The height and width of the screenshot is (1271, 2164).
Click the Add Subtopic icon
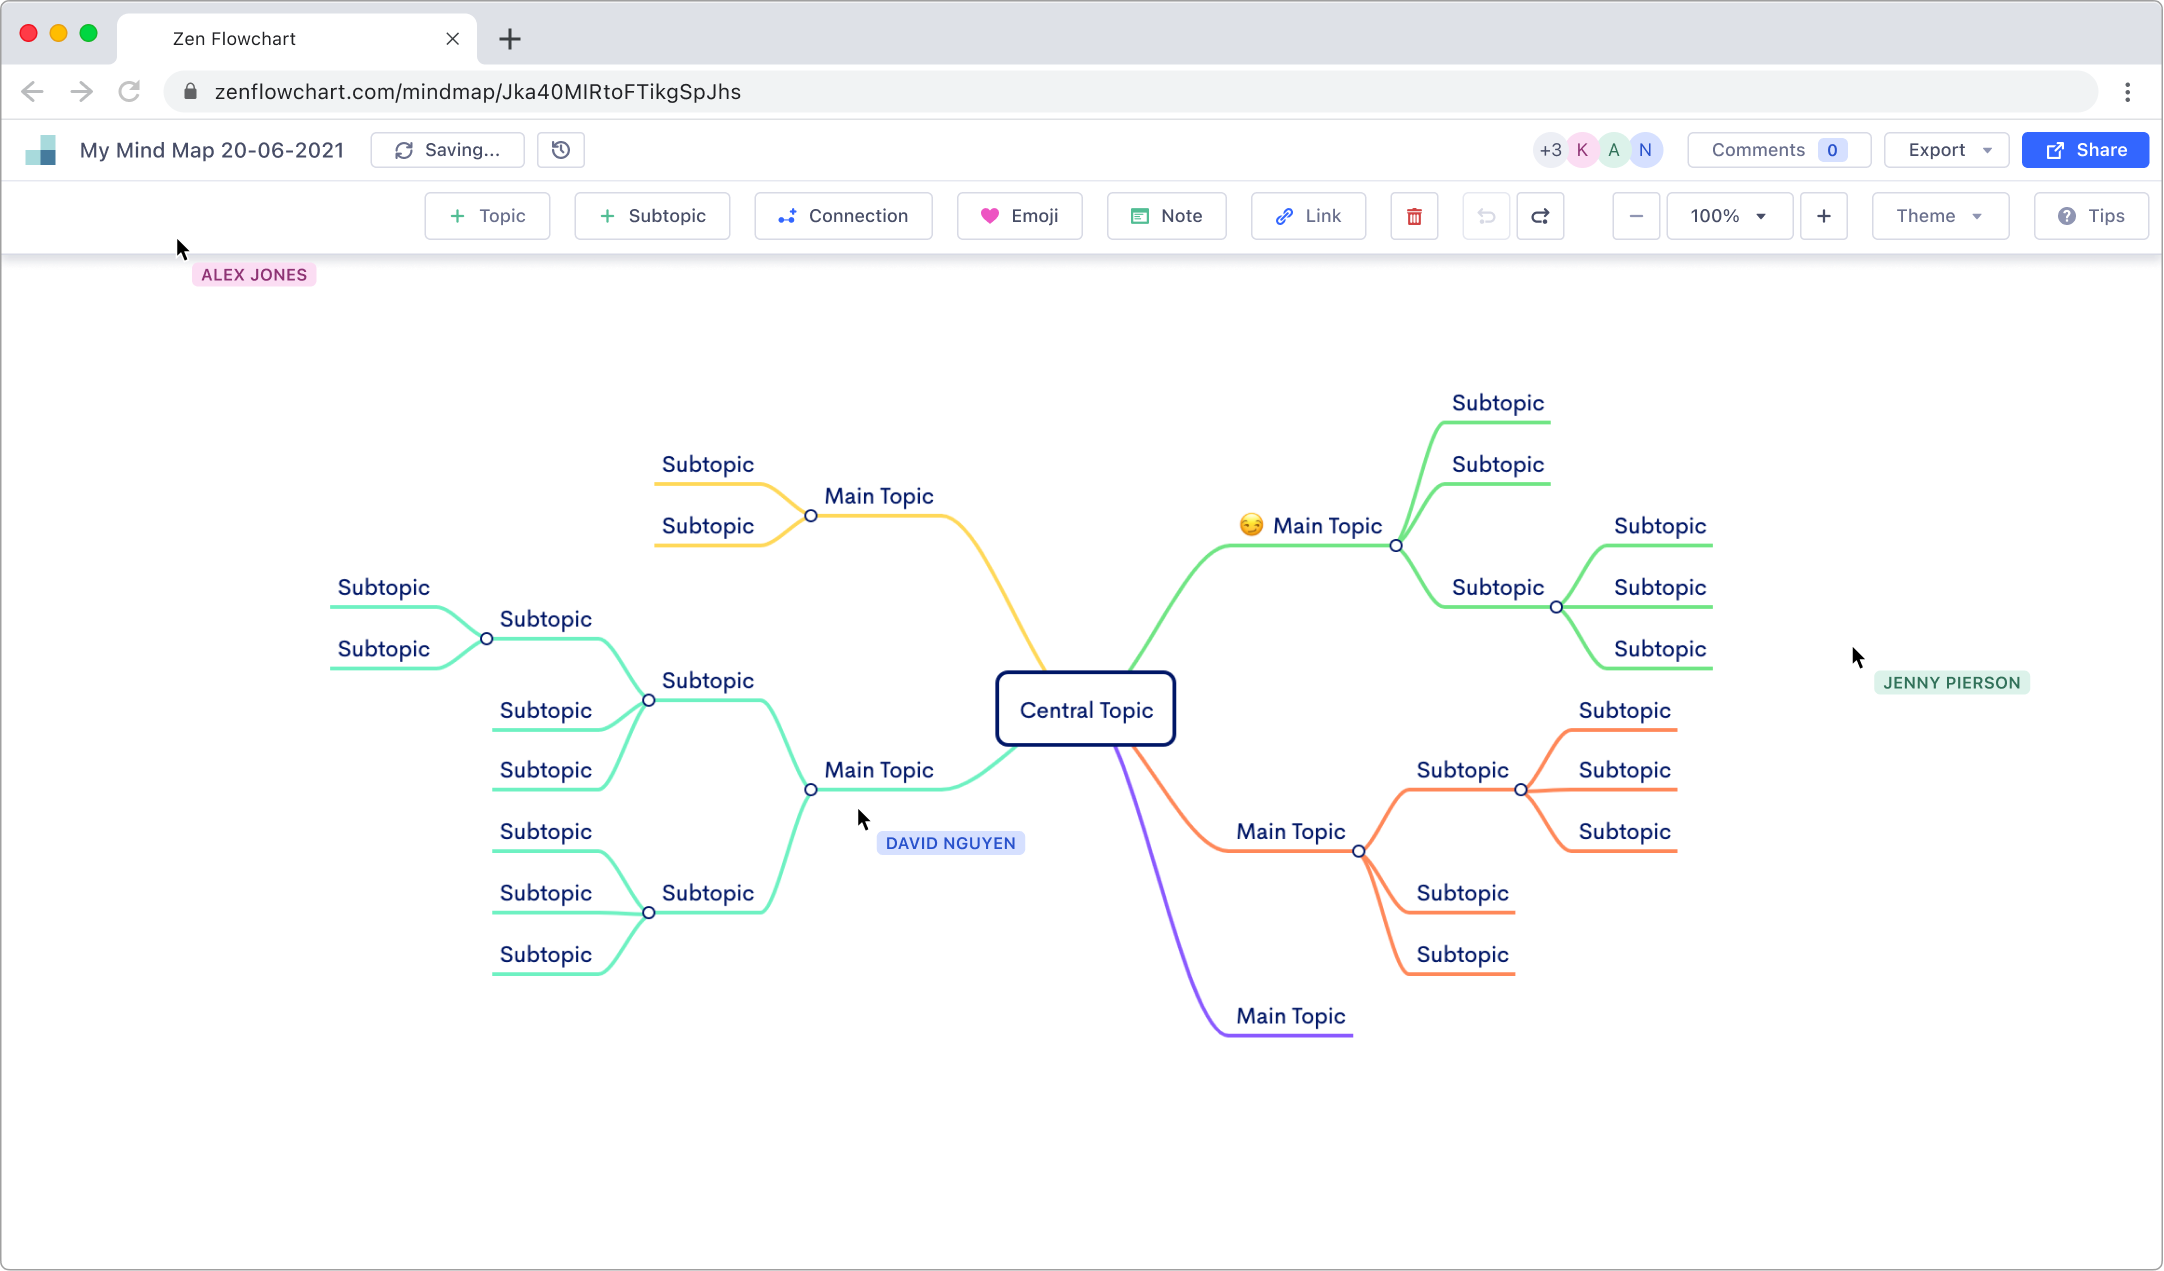607,216
